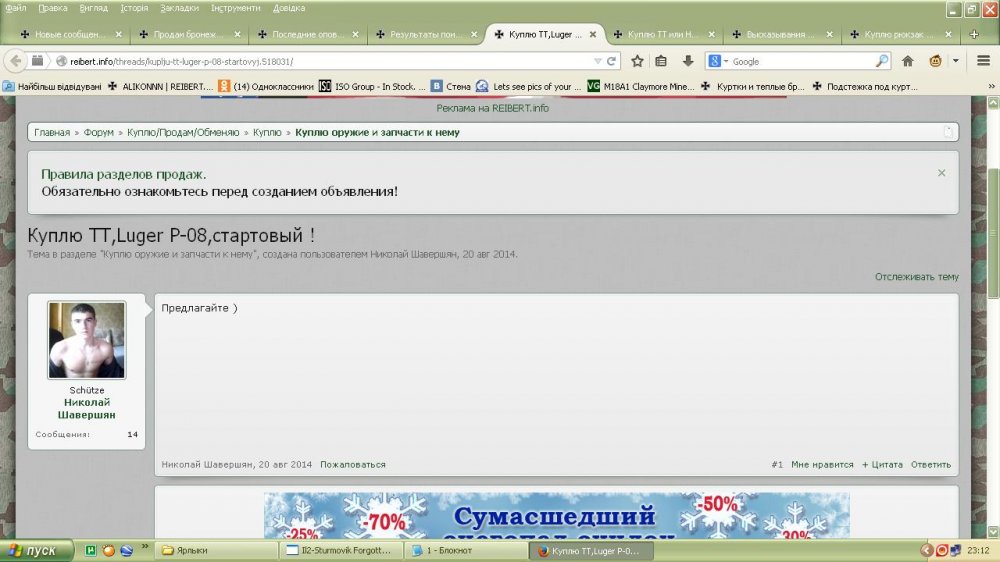The image size is (1000, 562).
Task: Open 'Найбільш відвідувані' bookmark folder
Action: [52, 86]
